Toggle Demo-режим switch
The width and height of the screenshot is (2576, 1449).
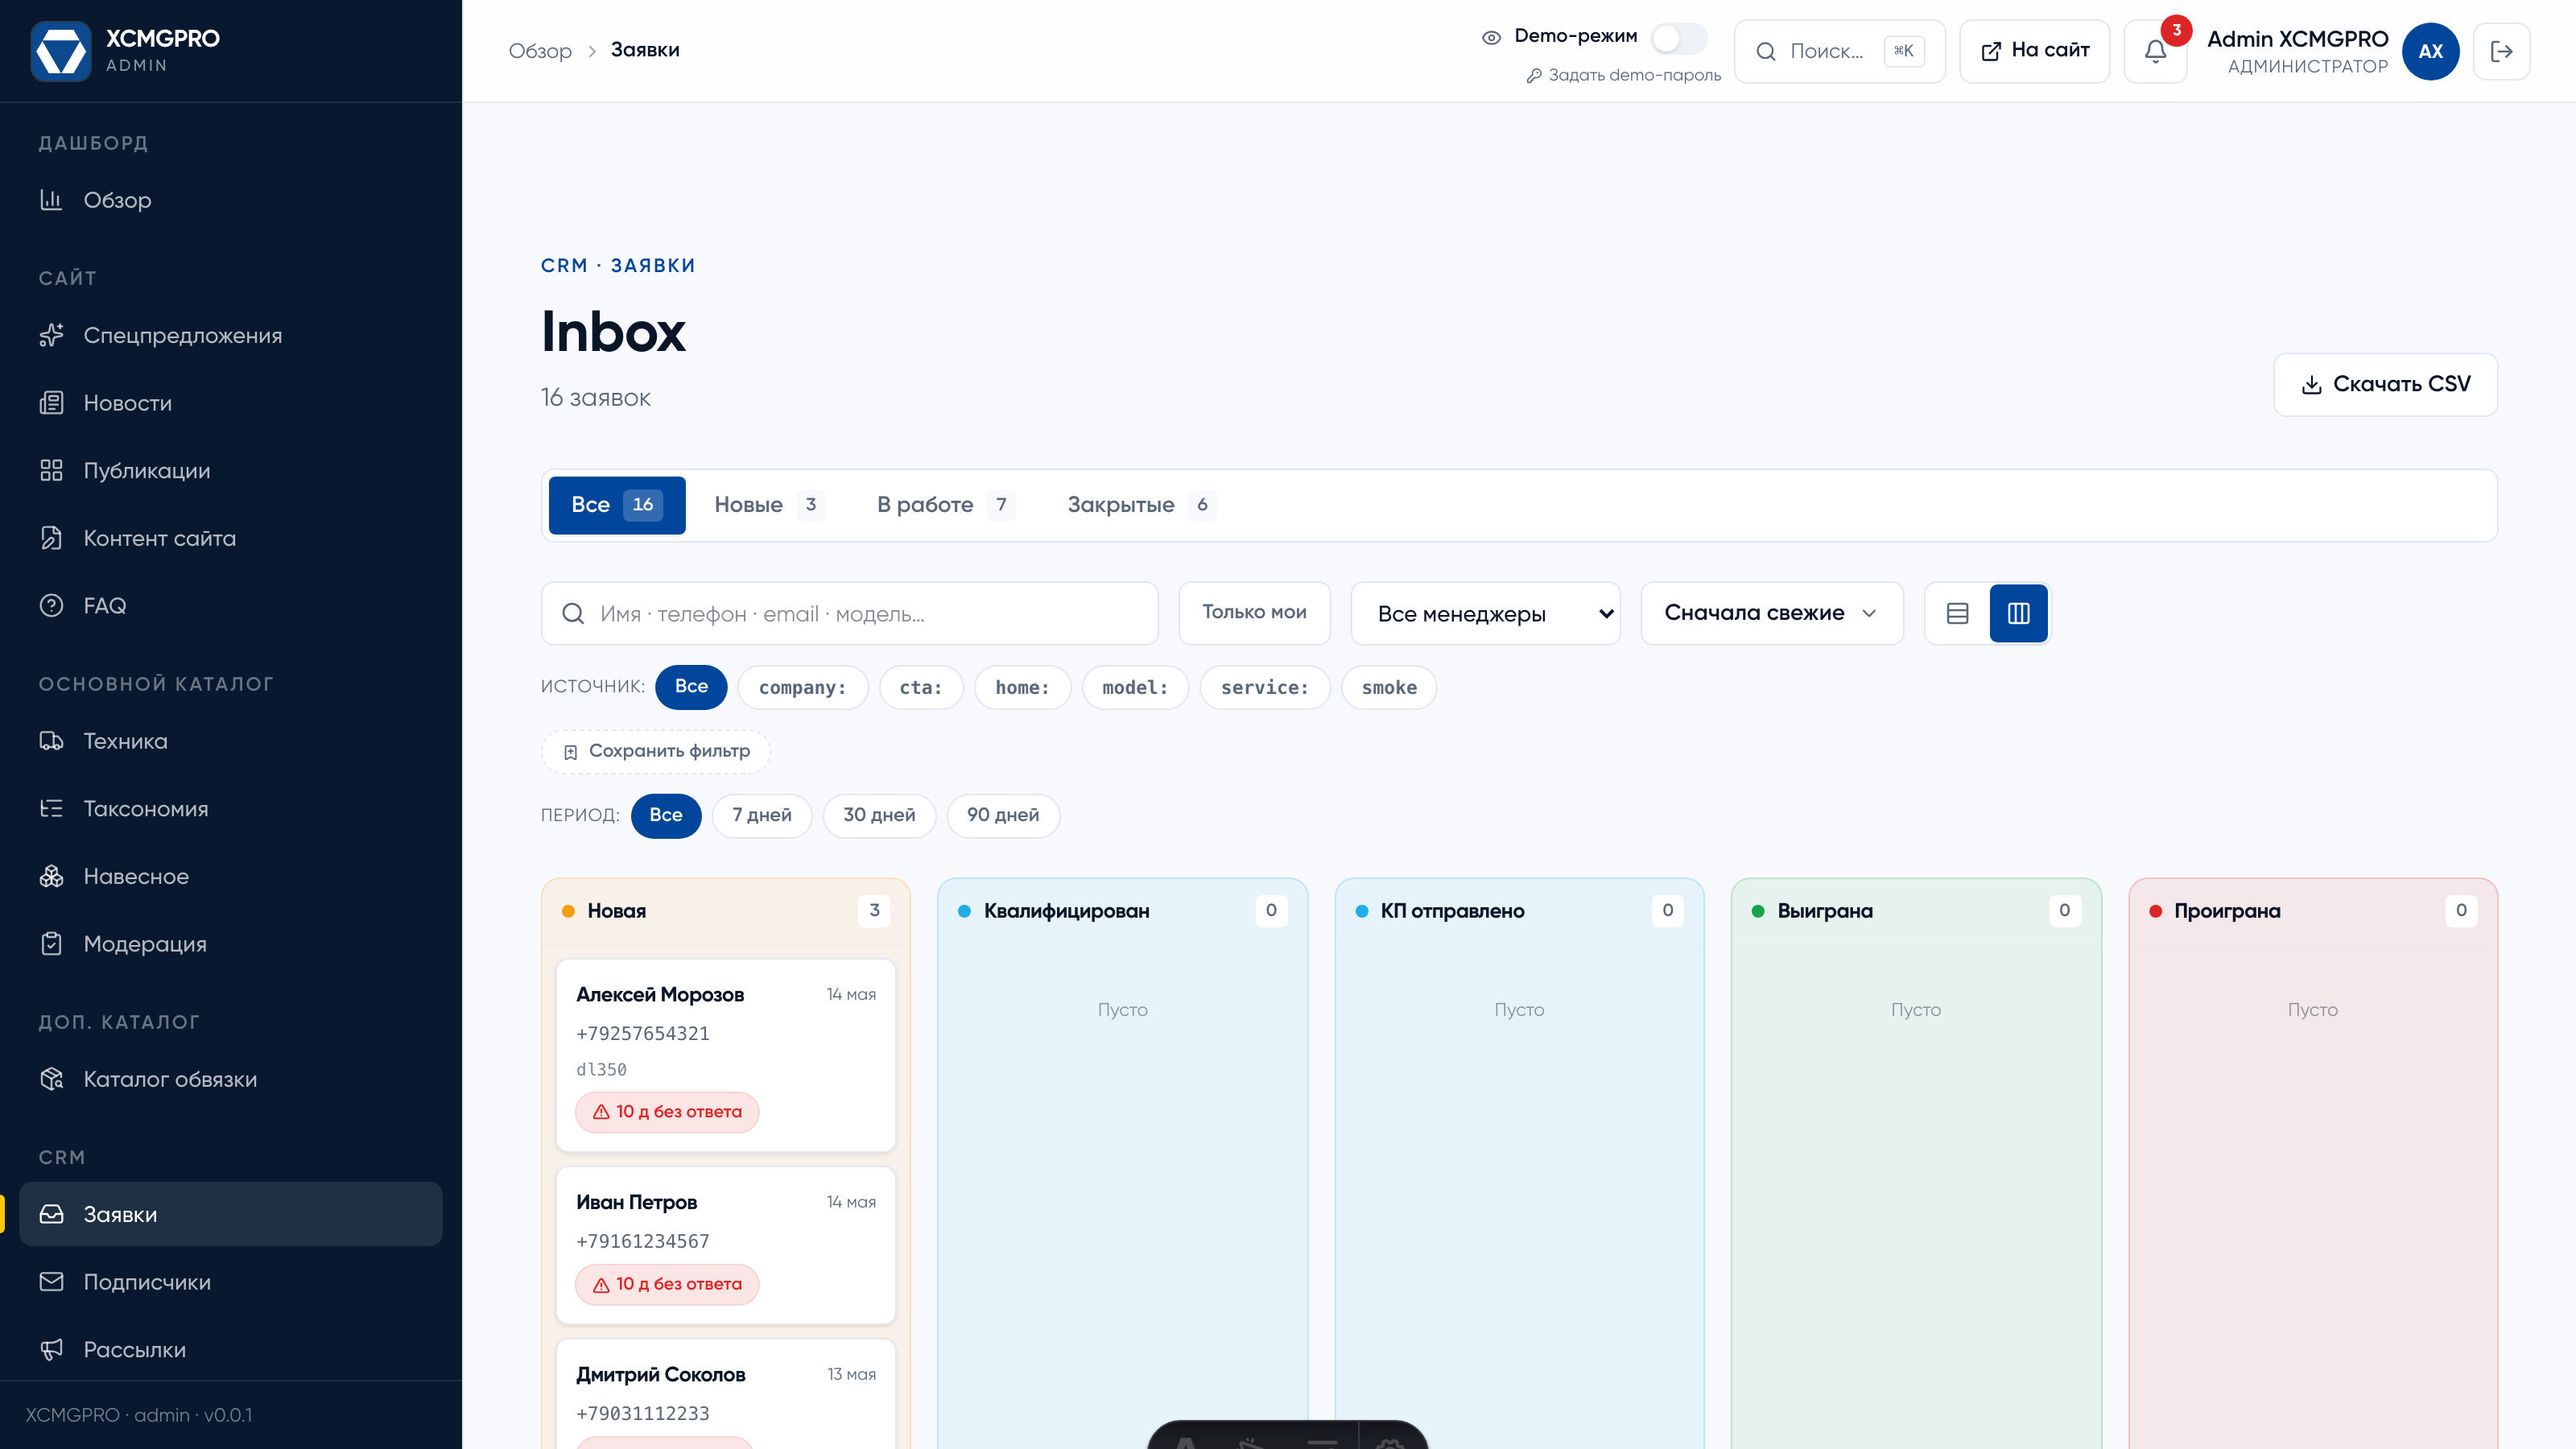[x=1678, y=38]
